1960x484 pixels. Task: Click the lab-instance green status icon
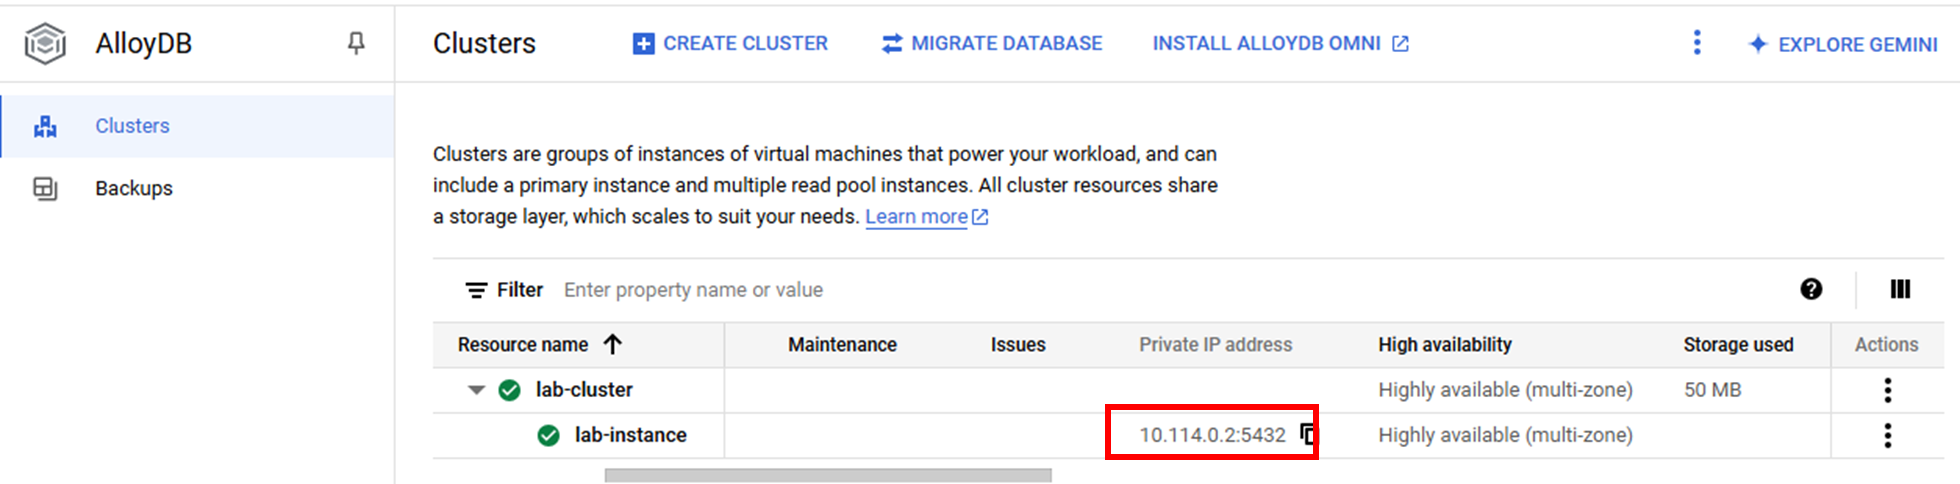tap(549, 435)
